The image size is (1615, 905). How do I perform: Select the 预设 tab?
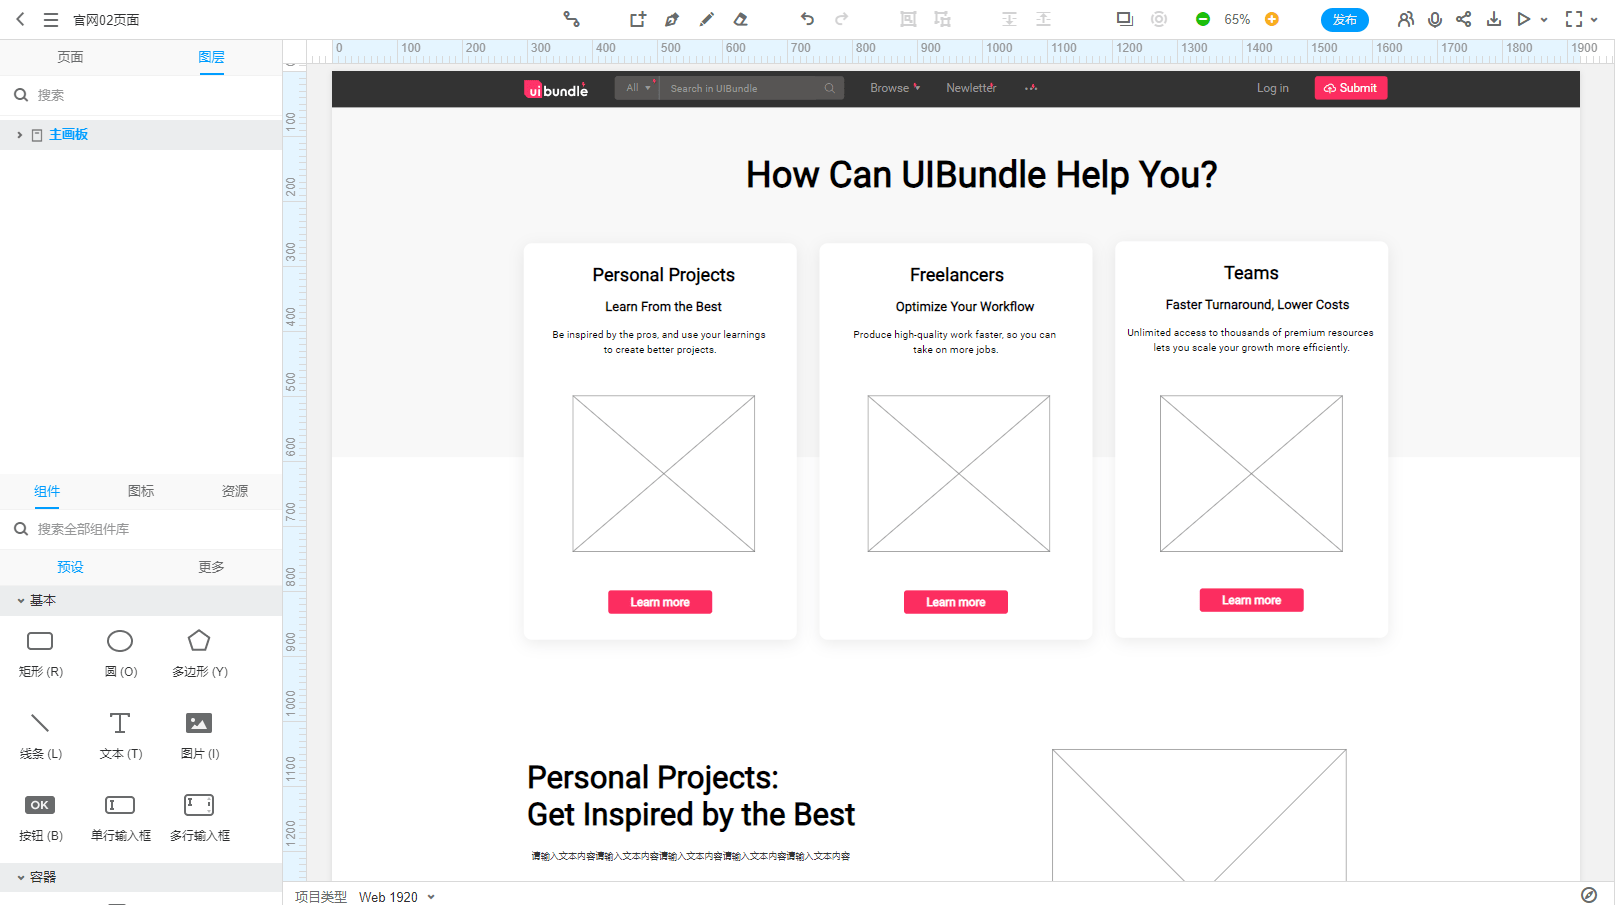(70, 567)
